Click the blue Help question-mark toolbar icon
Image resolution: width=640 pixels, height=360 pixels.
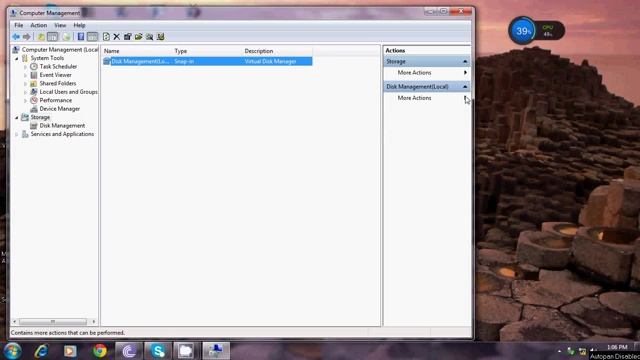[x=81, y=37]
